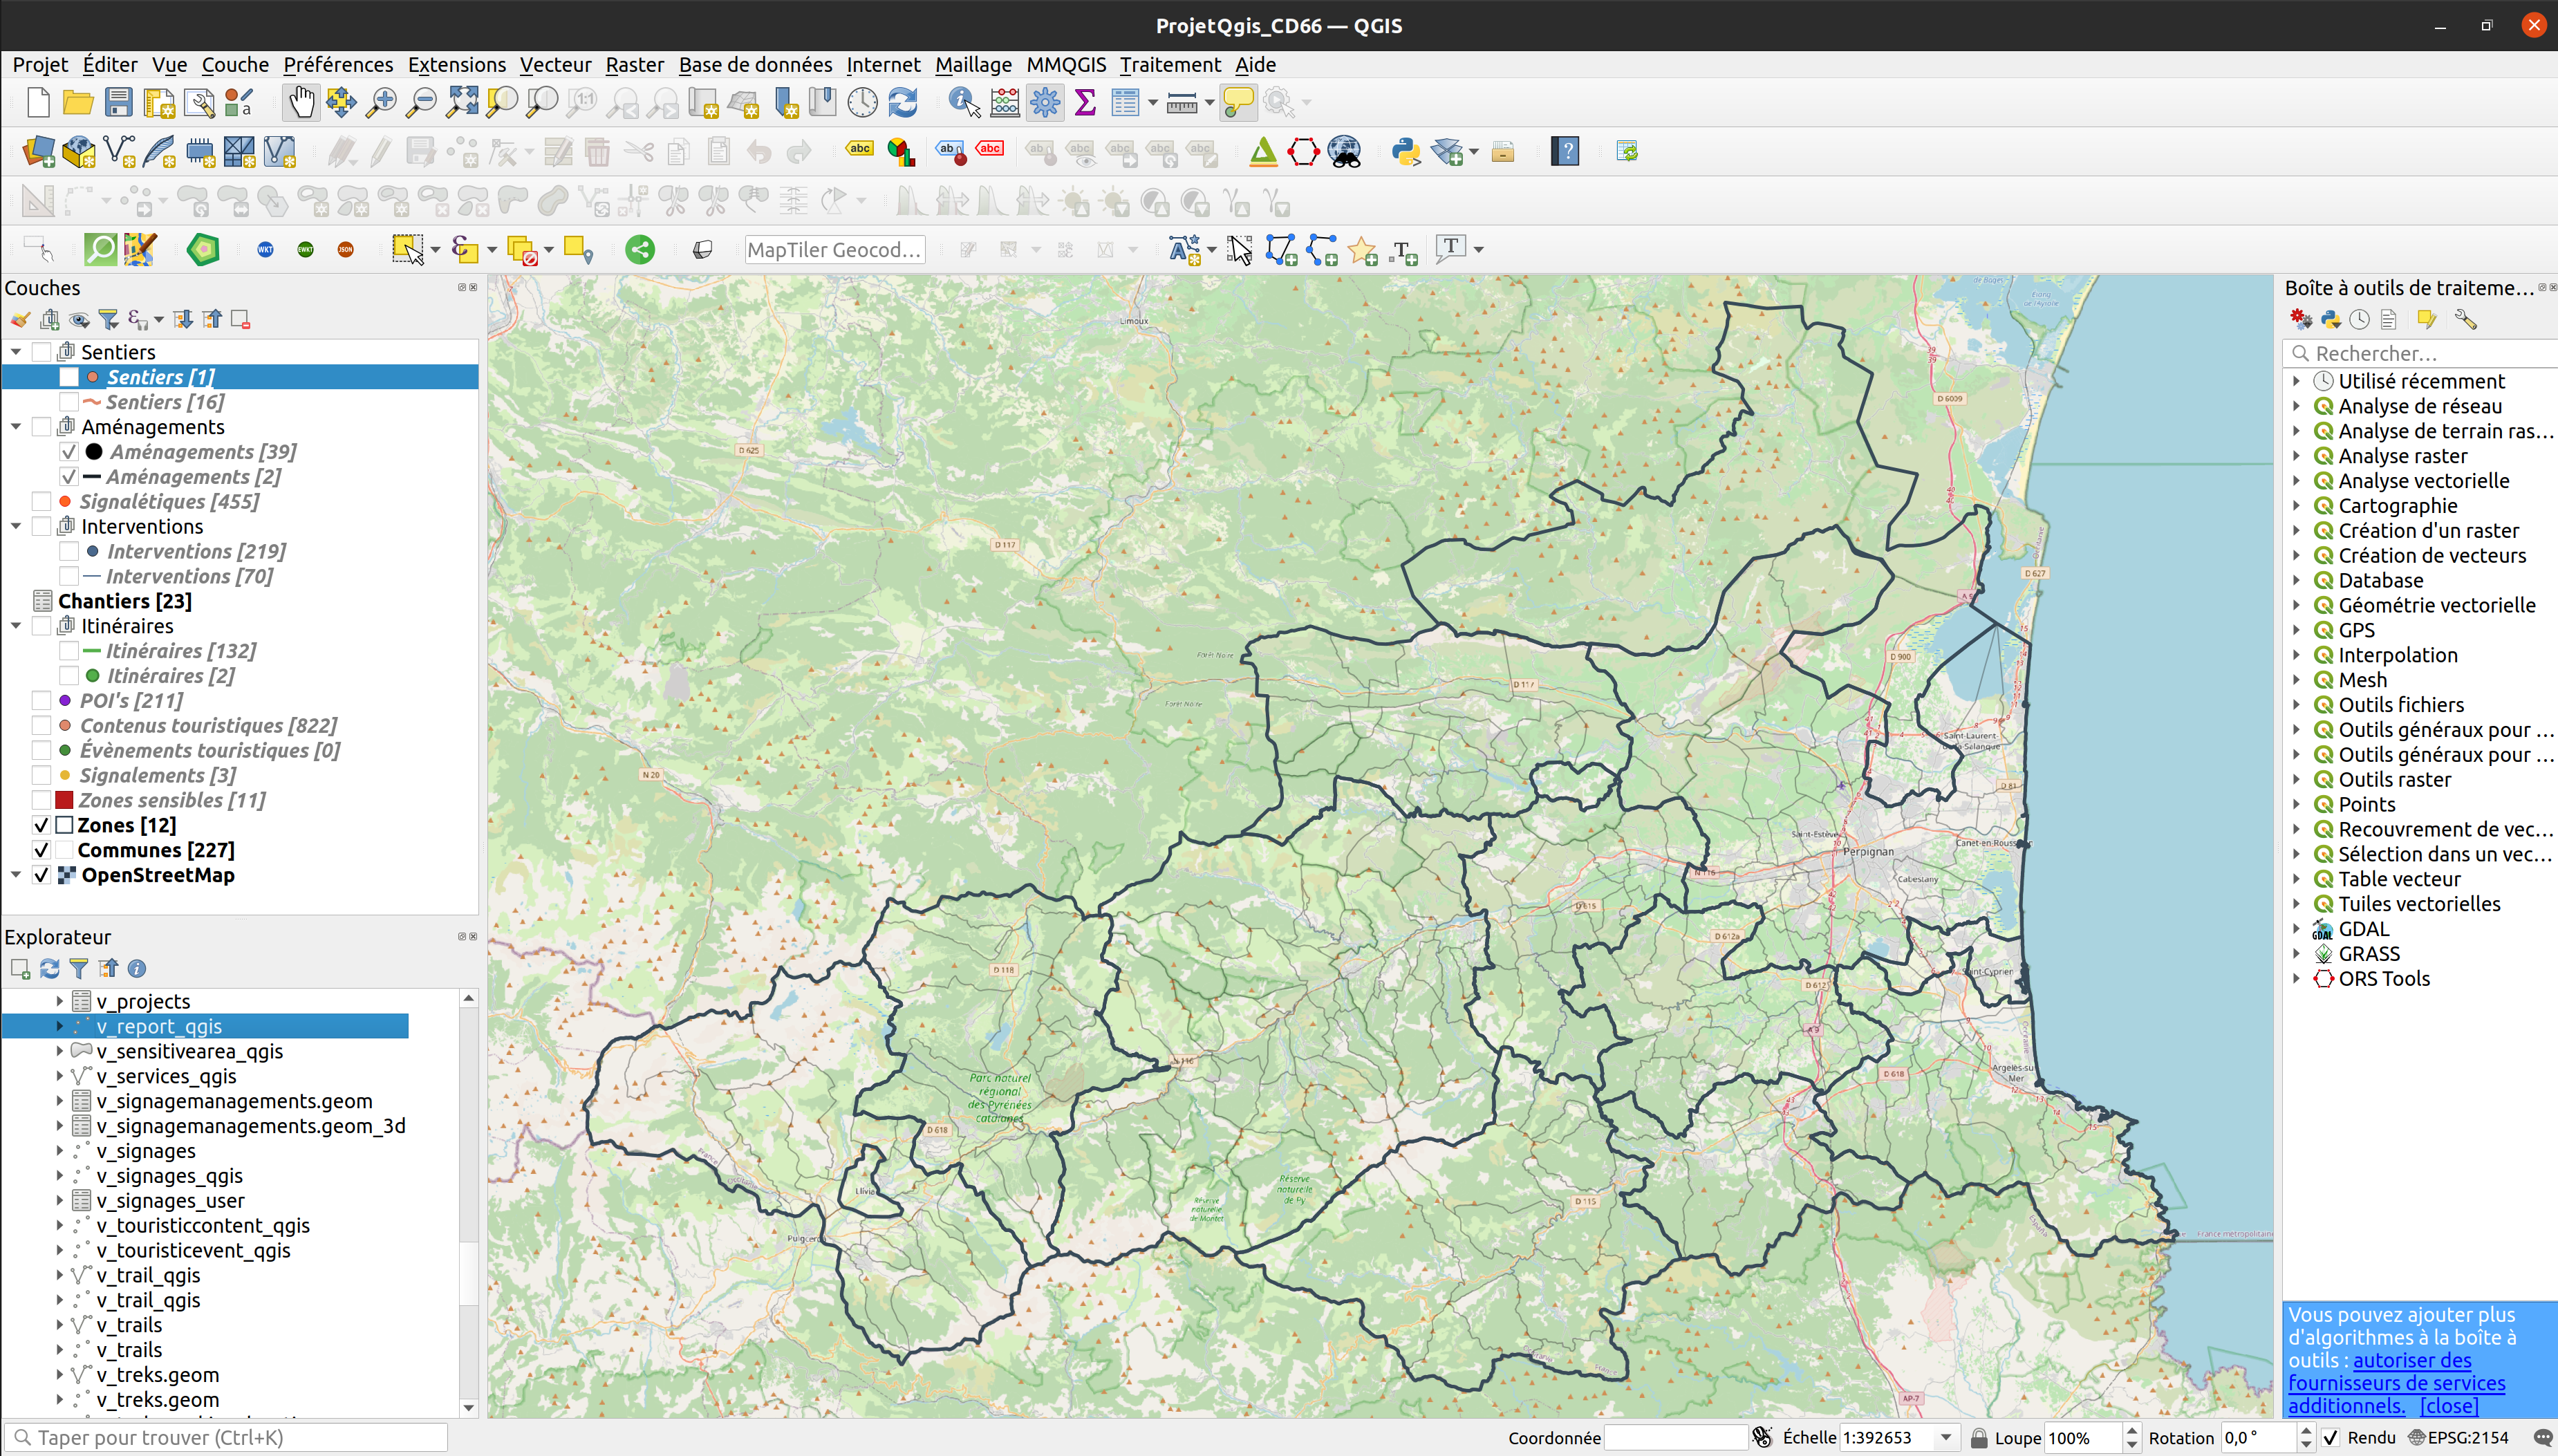The width and height of the screenshot is (2558, 1456).
Task: Click the measure line ruler icon
Action: coord(1181,102)
